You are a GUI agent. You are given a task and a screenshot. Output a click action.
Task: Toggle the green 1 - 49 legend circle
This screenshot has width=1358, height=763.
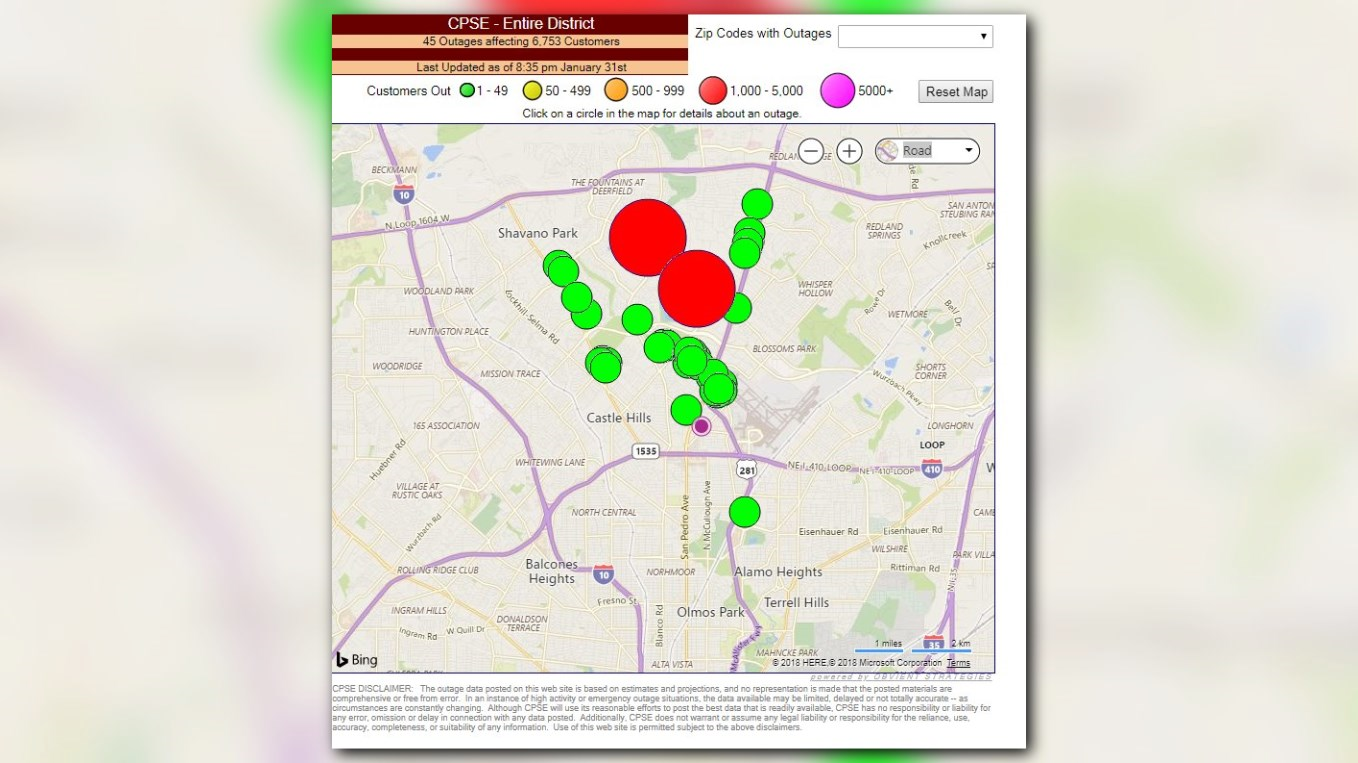tap(466, 90)
